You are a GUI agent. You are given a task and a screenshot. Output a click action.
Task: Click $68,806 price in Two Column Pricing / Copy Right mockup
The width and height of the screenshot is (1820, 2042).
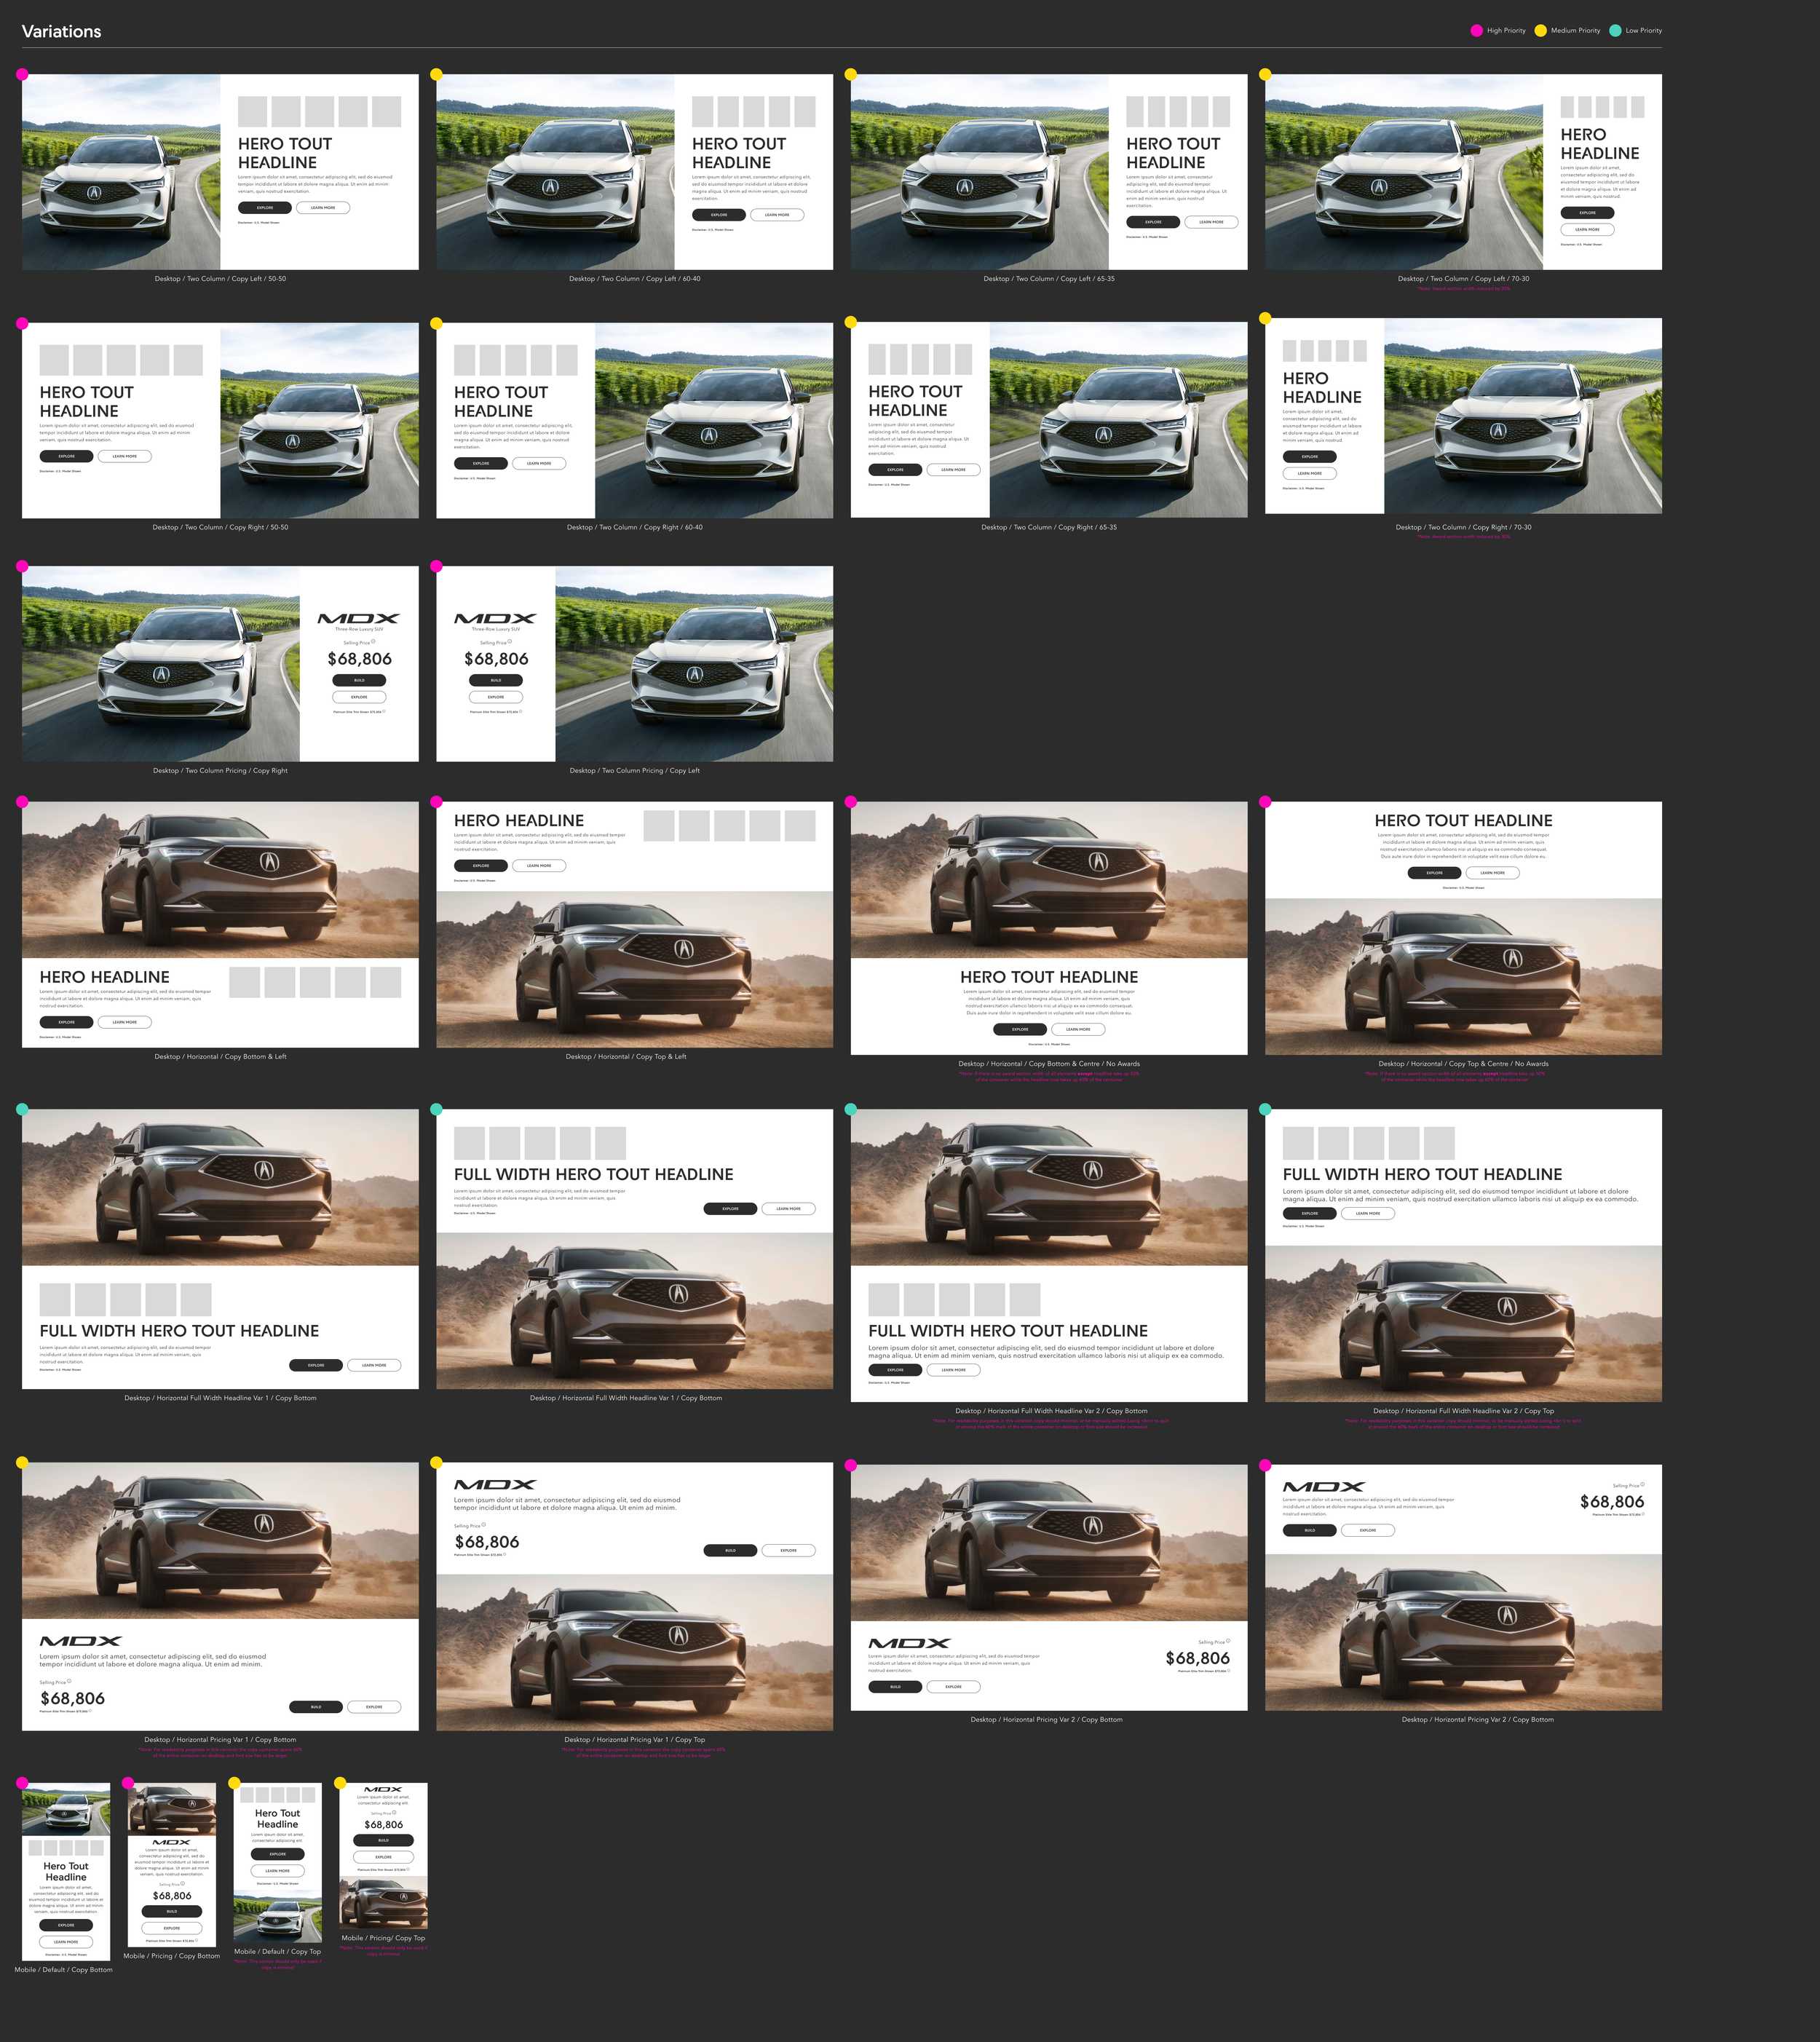pyautogui.click(x=360, y=659)
